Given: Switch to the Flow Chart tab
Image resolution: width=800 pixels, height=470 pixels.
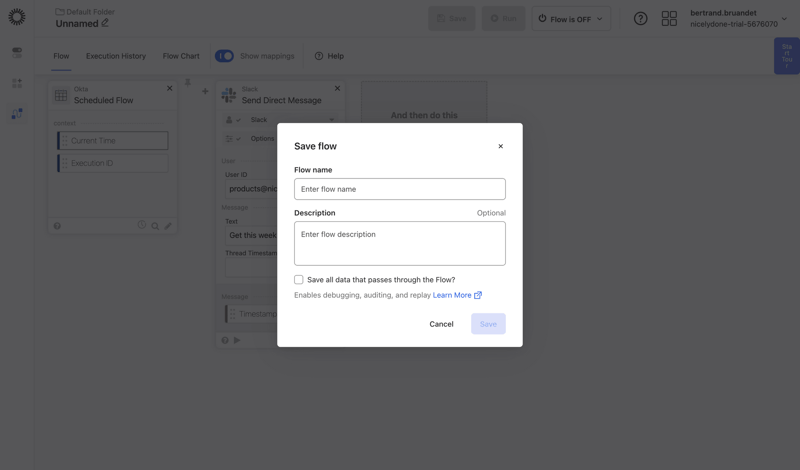Looking at the screenshot, I should coord(181,56).
